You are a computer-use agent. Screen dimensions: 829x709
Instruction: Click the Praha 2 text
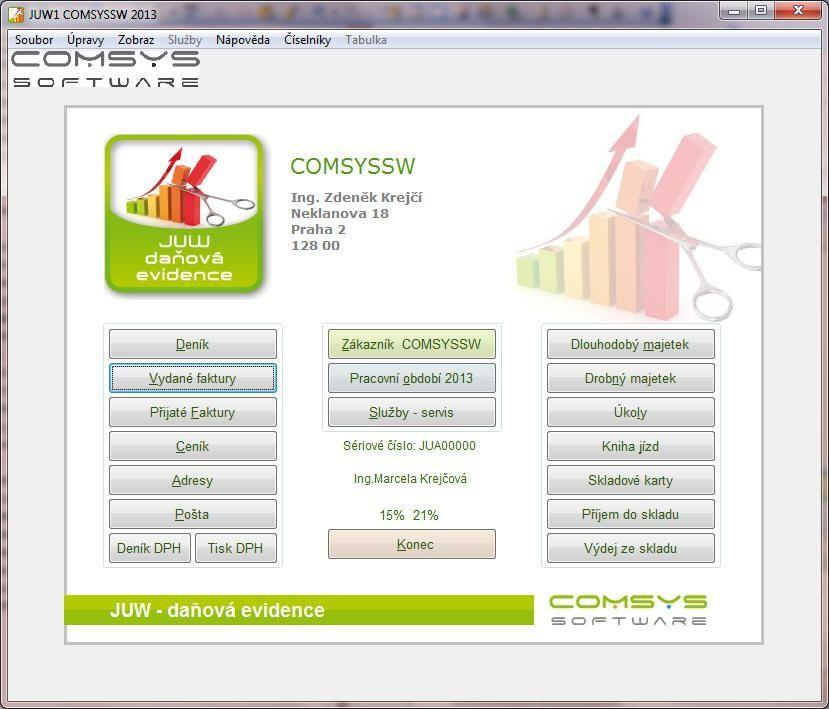coord(318,229)
